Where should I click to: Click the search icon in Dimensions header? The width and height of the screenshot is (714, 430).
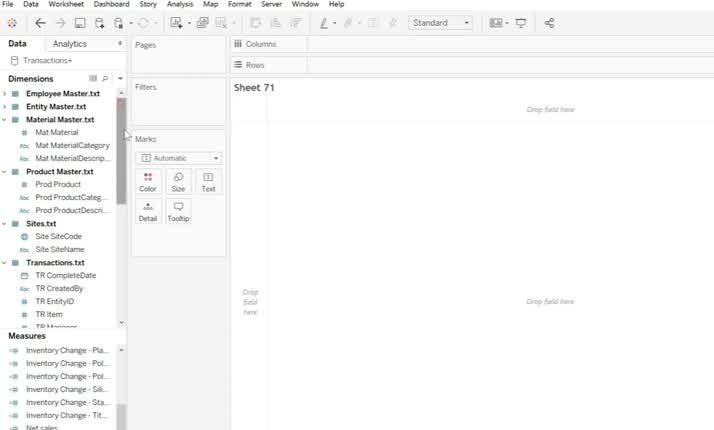click(x=105, y=78)
